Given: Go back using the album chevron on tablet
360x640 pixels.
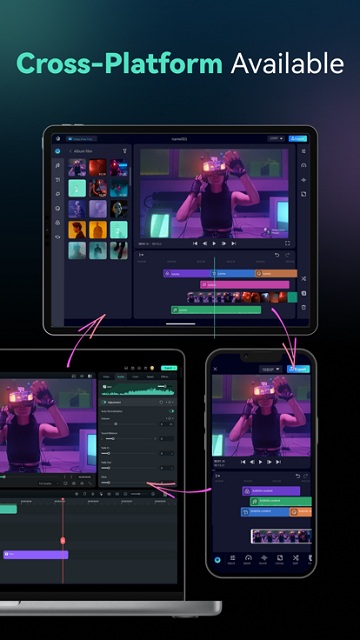Looking at the screenshot, I should pyautogui.click(x=70, y=151).
